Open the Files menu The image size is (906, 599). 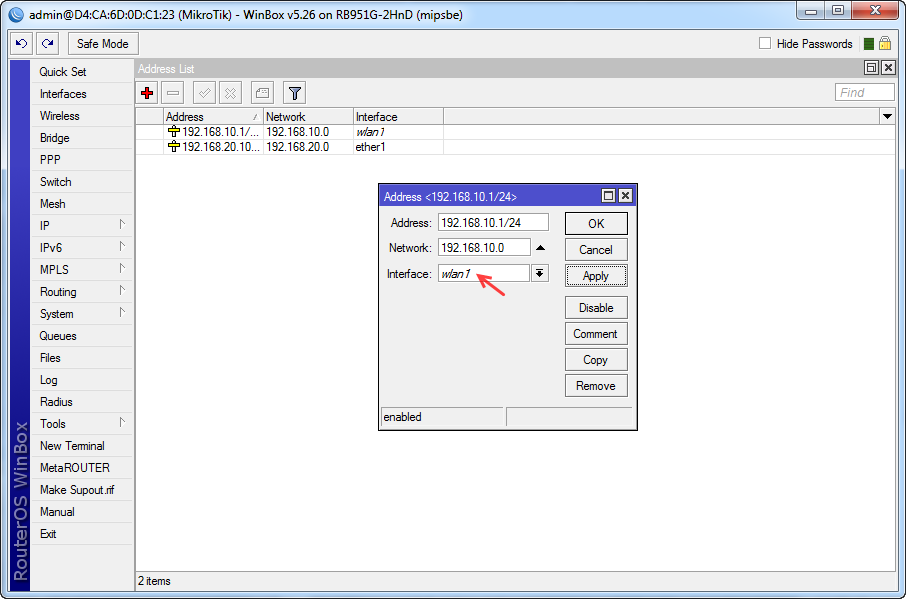[82, 358]
